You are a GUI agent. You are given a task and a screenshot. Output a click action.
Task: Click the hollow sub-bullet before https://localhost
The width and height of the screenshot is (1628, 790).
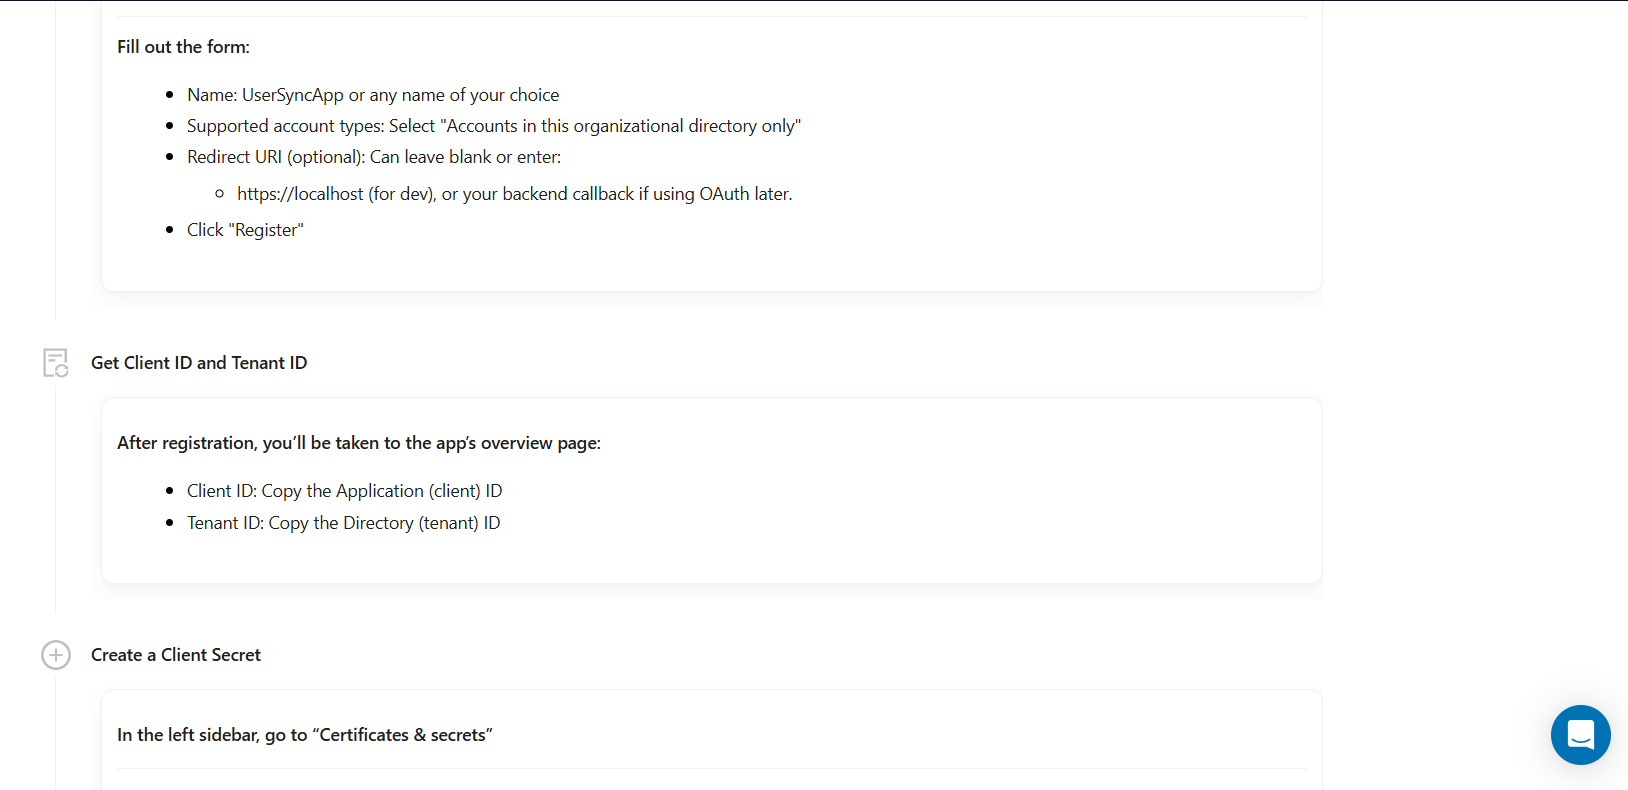pyautogui.click(x=219, y=194)
